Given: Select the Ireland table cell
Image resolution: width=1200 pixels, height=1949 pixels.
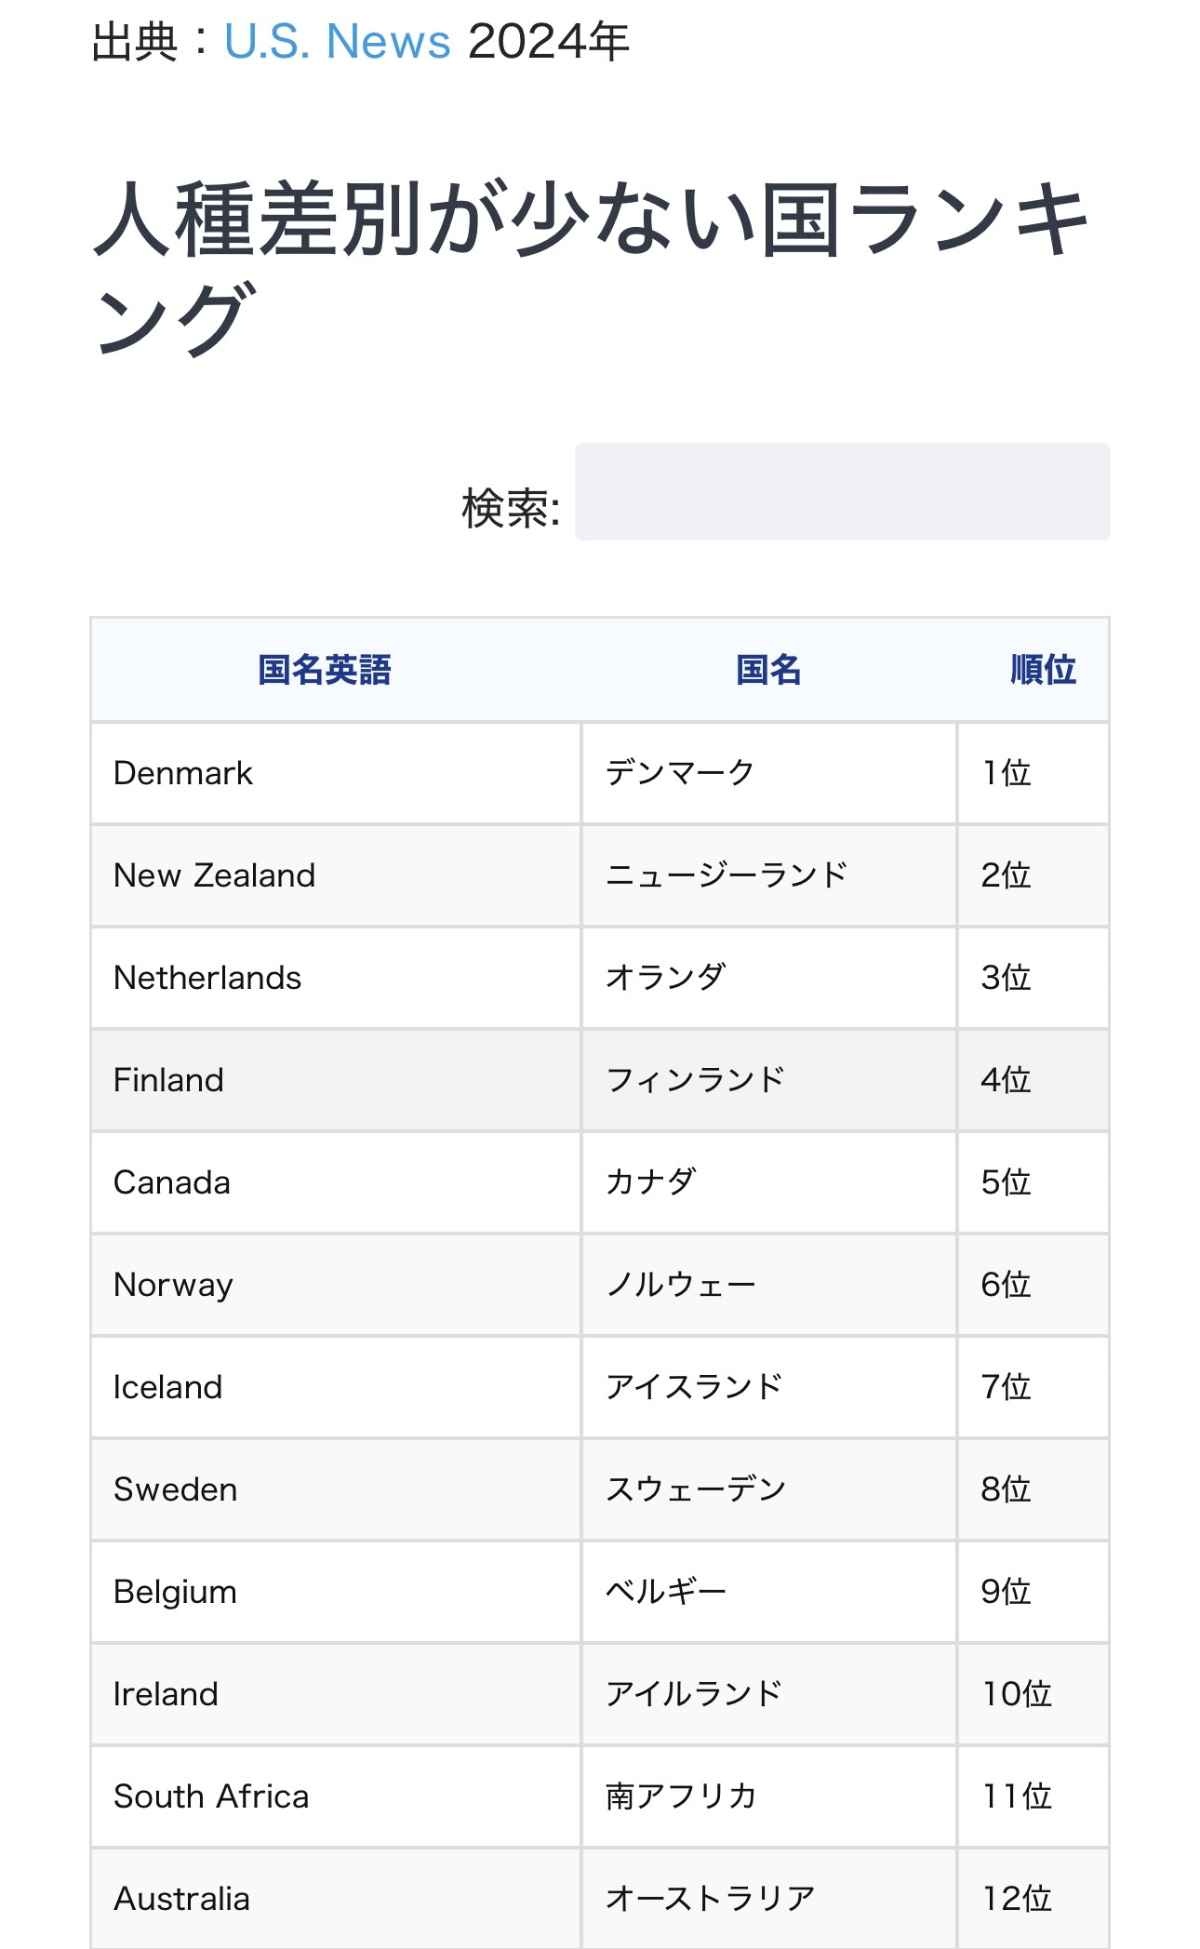Looking at the screenshot, I should [x=165, y=1694].
